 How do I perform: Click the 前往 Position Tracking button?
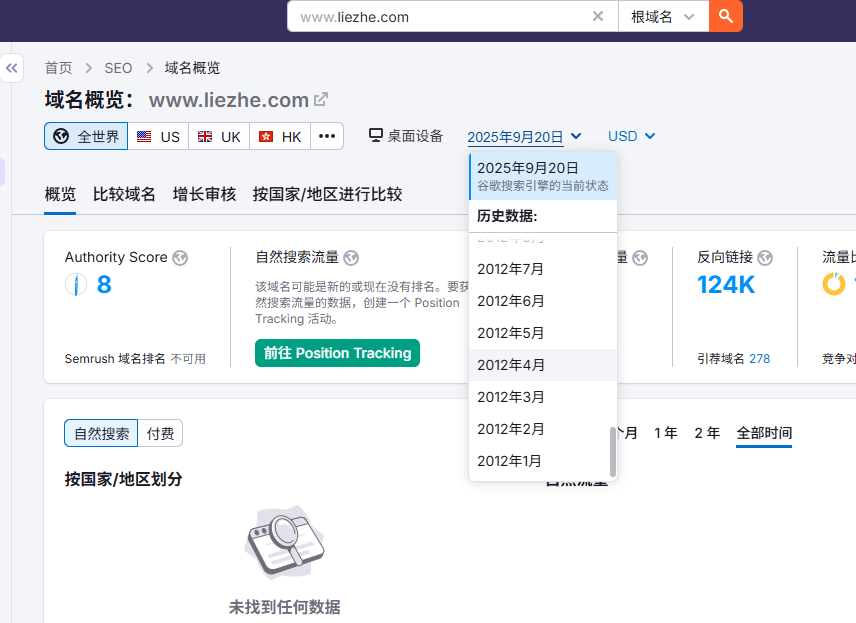[x=337, y=353]
